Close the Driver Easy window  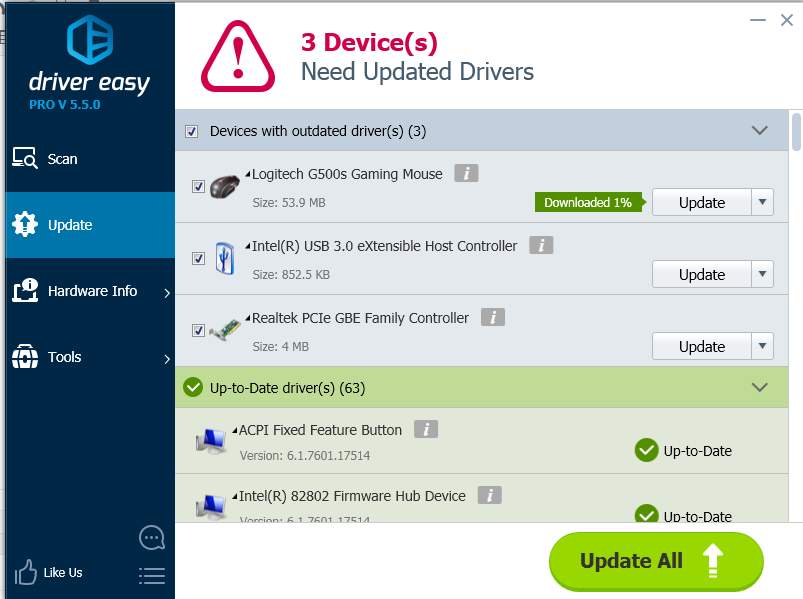pos(787,20)
